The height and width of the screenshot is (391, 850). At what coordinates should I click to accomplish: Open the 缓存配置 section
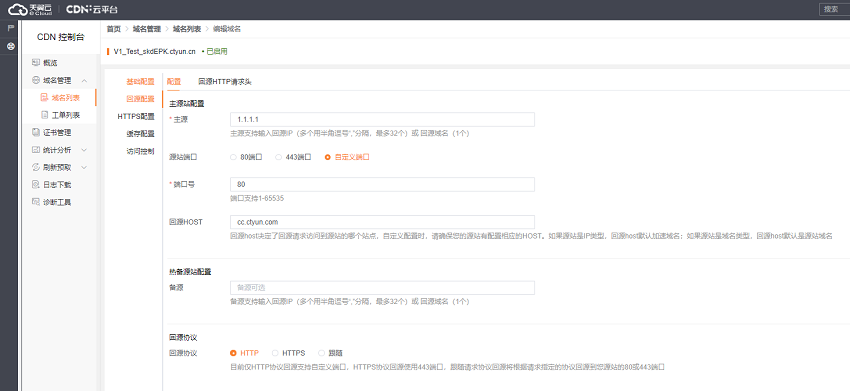point(140,133)
